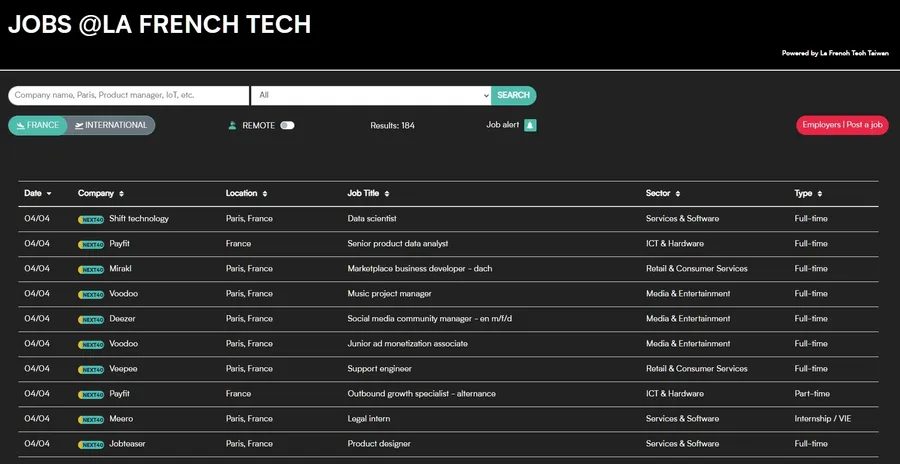Select the INTERNATIONAL filter
This screenshot has width=900, height=464.
click(111, 125)
